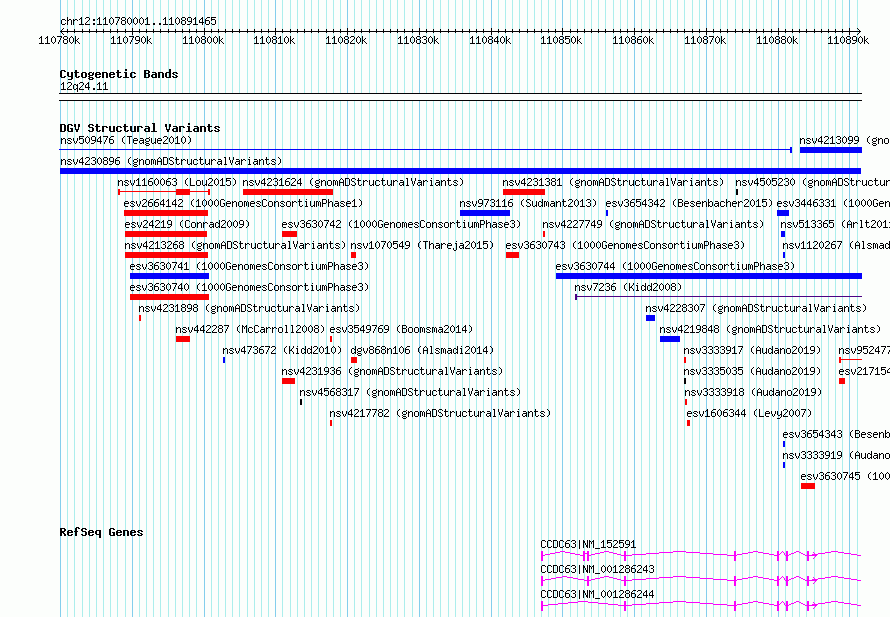Click the nsv7236 (Kidd2008) label
The width and height of the screenshot is (890, 617).
point(628,287)
